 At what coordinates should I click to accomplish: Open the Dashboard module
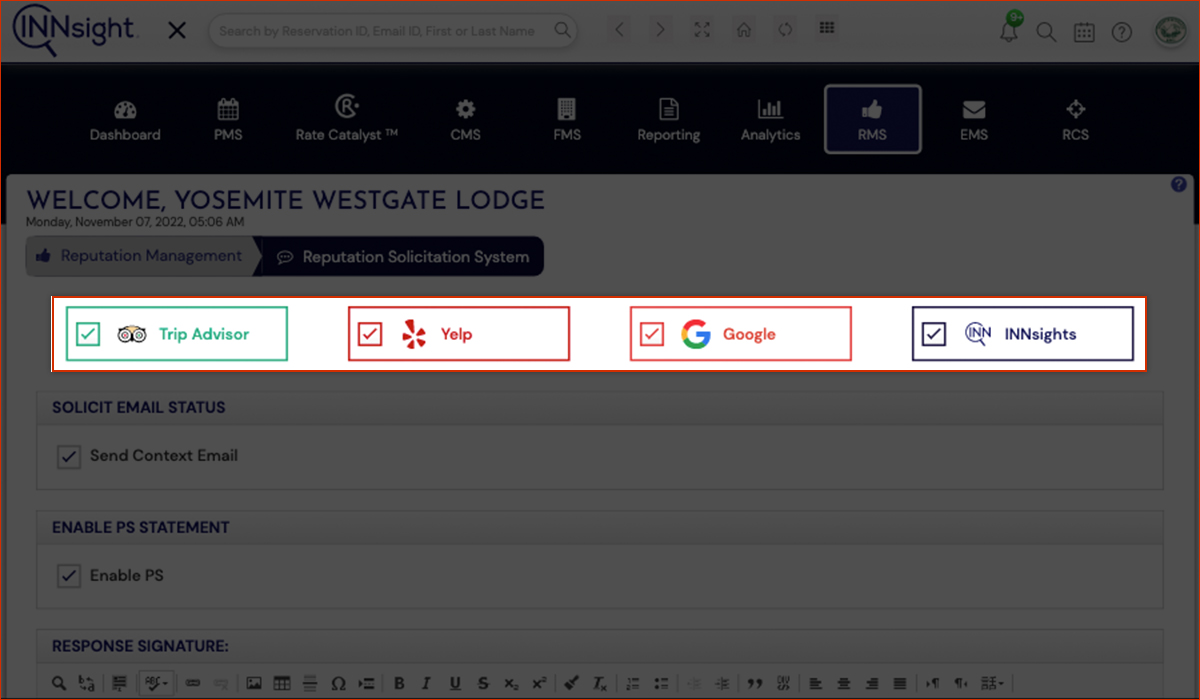[x=125, y=120]
